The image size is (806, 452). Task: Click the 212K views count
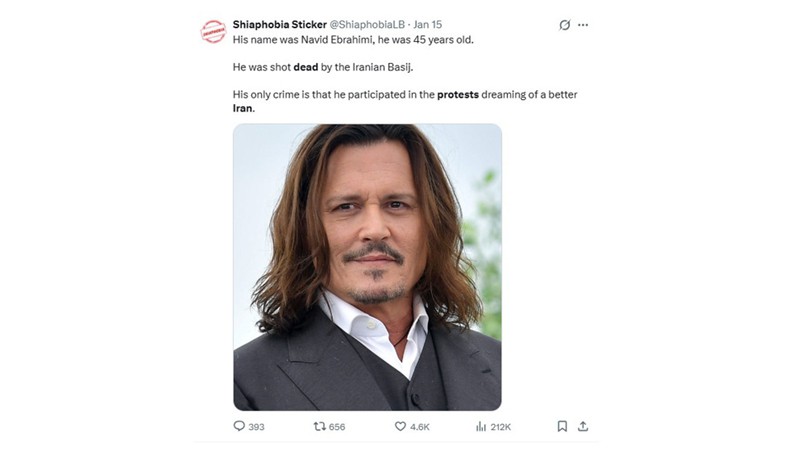coord(500,427)
